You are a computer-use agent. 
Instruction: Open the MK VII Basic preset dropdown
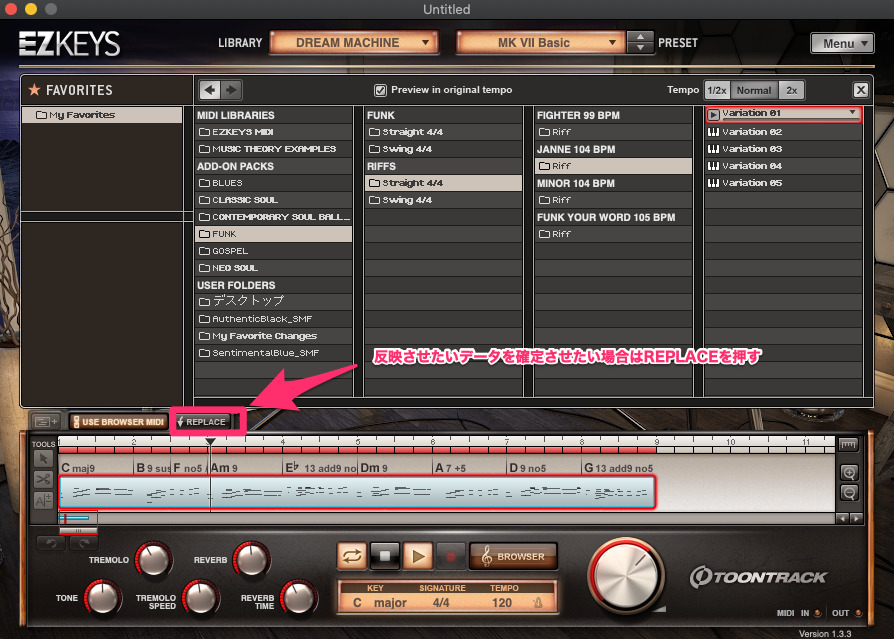[540, 43]
